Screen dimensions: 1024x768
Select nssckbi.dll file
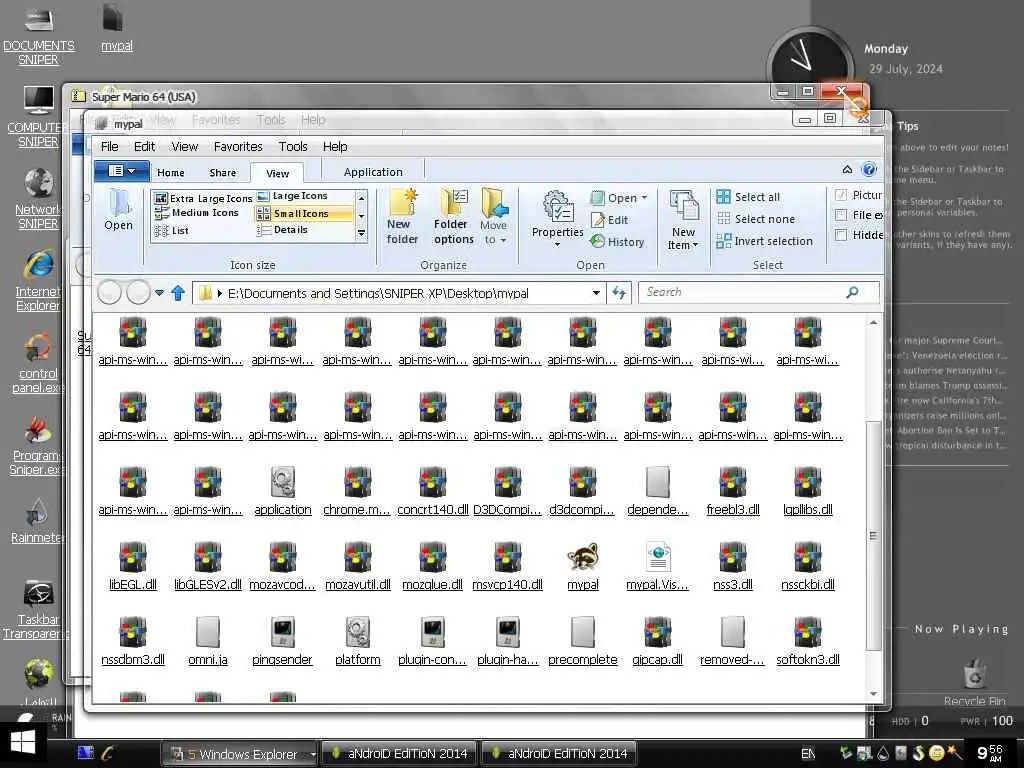[x=808, y=566]
